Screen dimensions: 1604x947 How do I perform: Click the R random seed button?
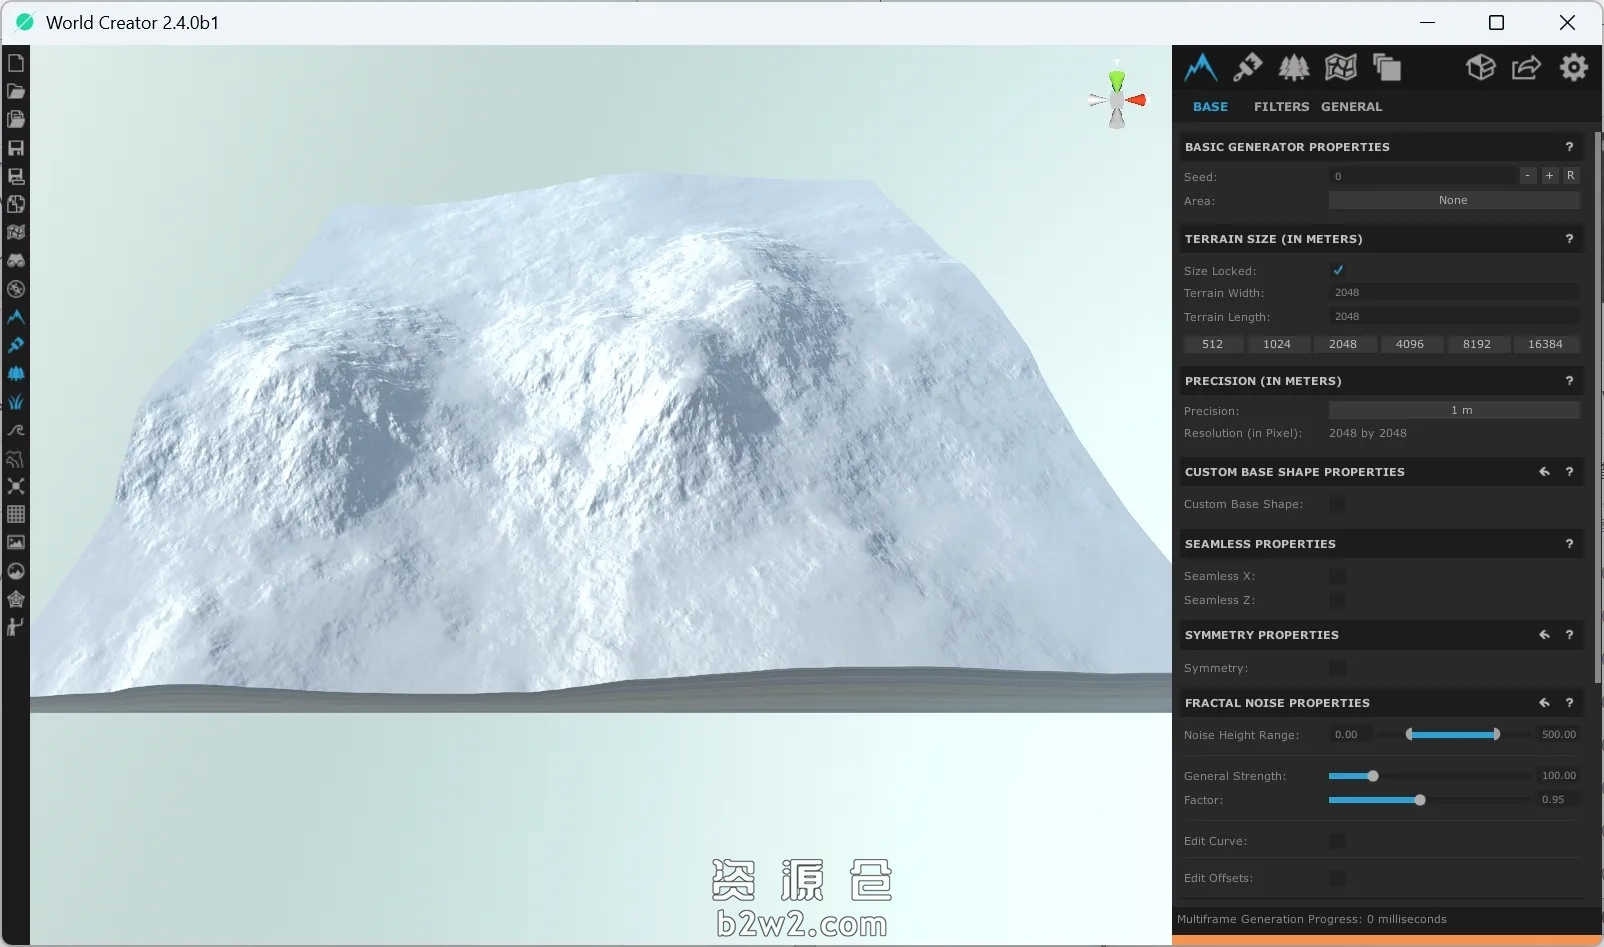point(1570,176)
